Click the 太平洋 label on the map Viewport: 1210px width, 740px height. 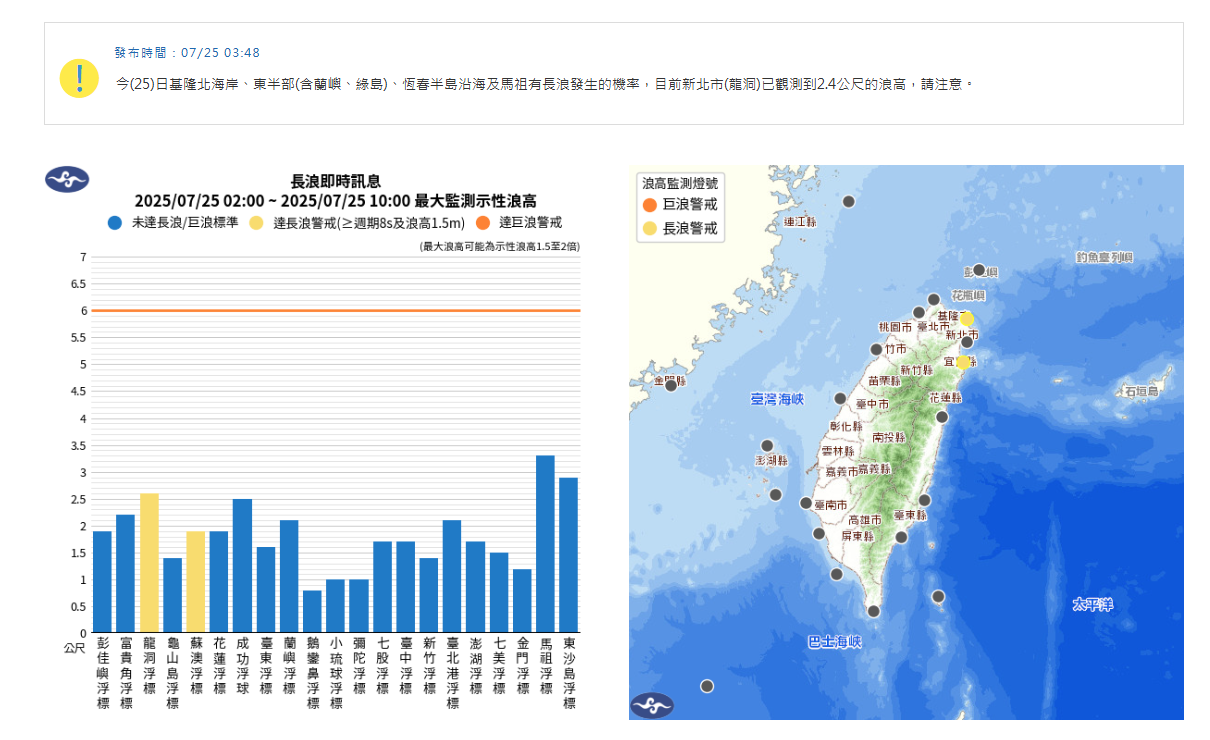(1093, 604)
